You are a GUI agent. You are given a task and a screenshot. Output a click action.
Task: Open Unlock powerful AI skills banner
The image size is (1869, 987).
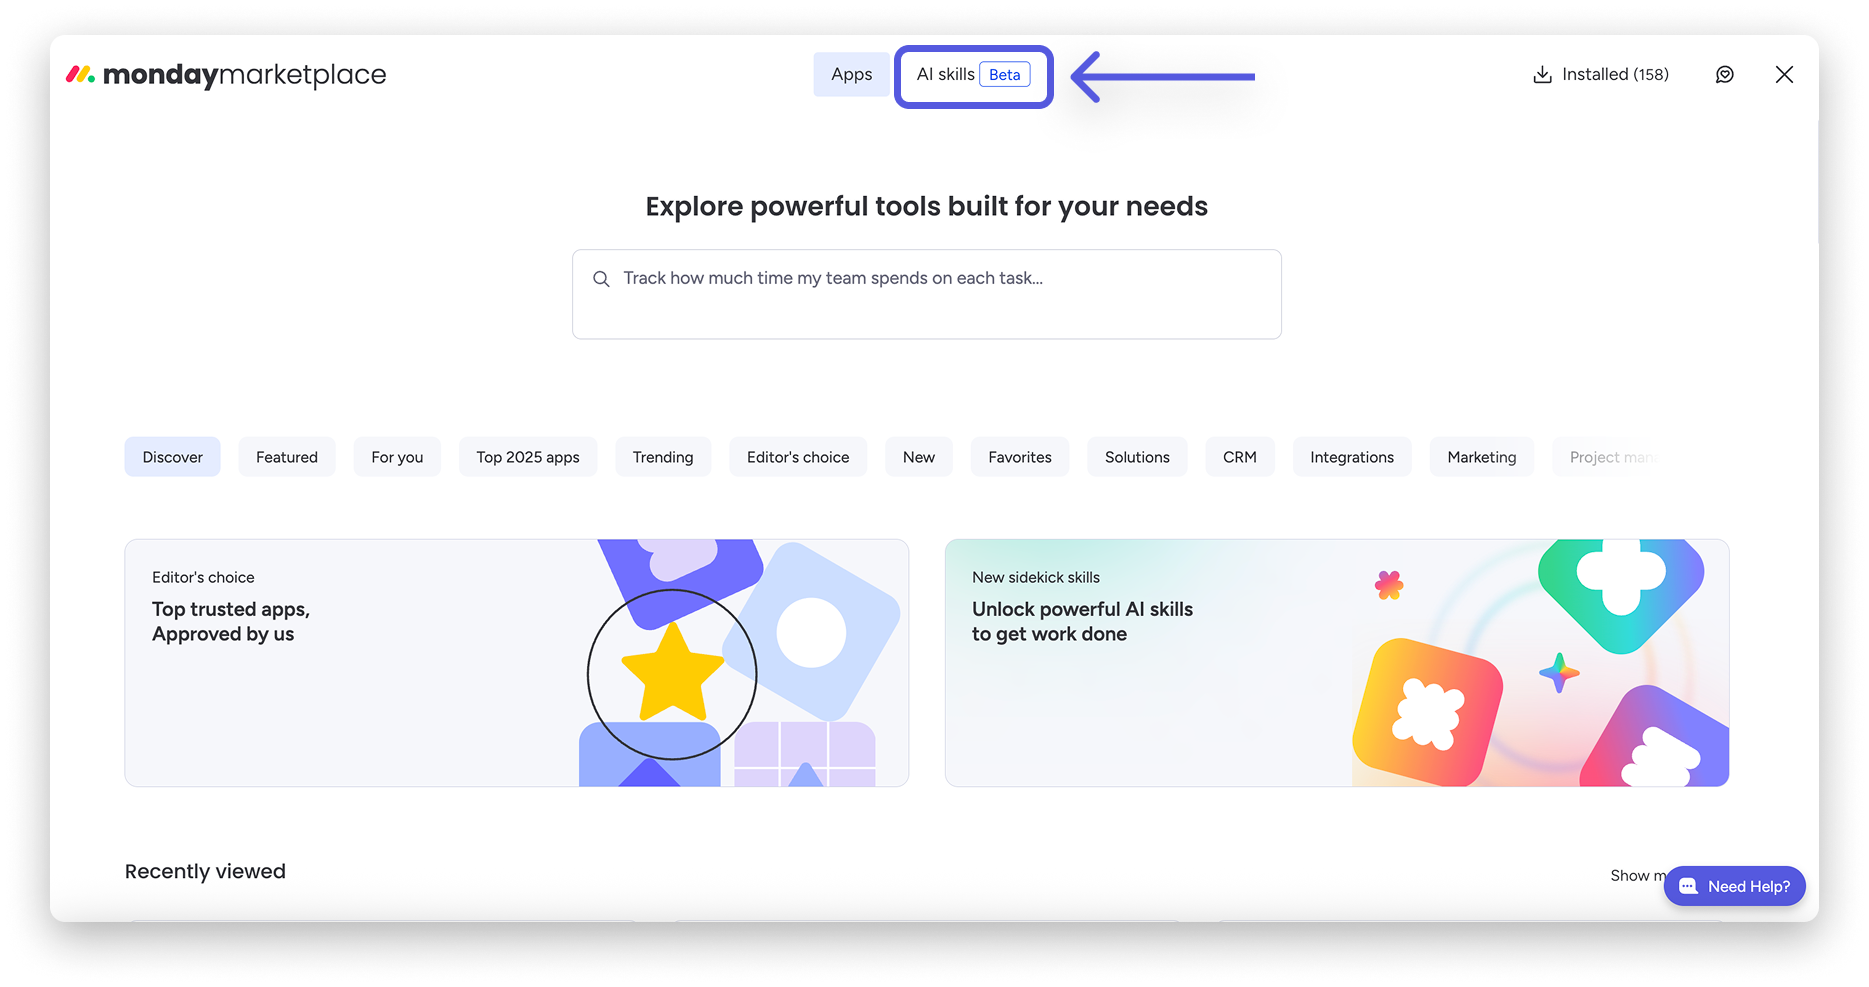point(1337,663)
